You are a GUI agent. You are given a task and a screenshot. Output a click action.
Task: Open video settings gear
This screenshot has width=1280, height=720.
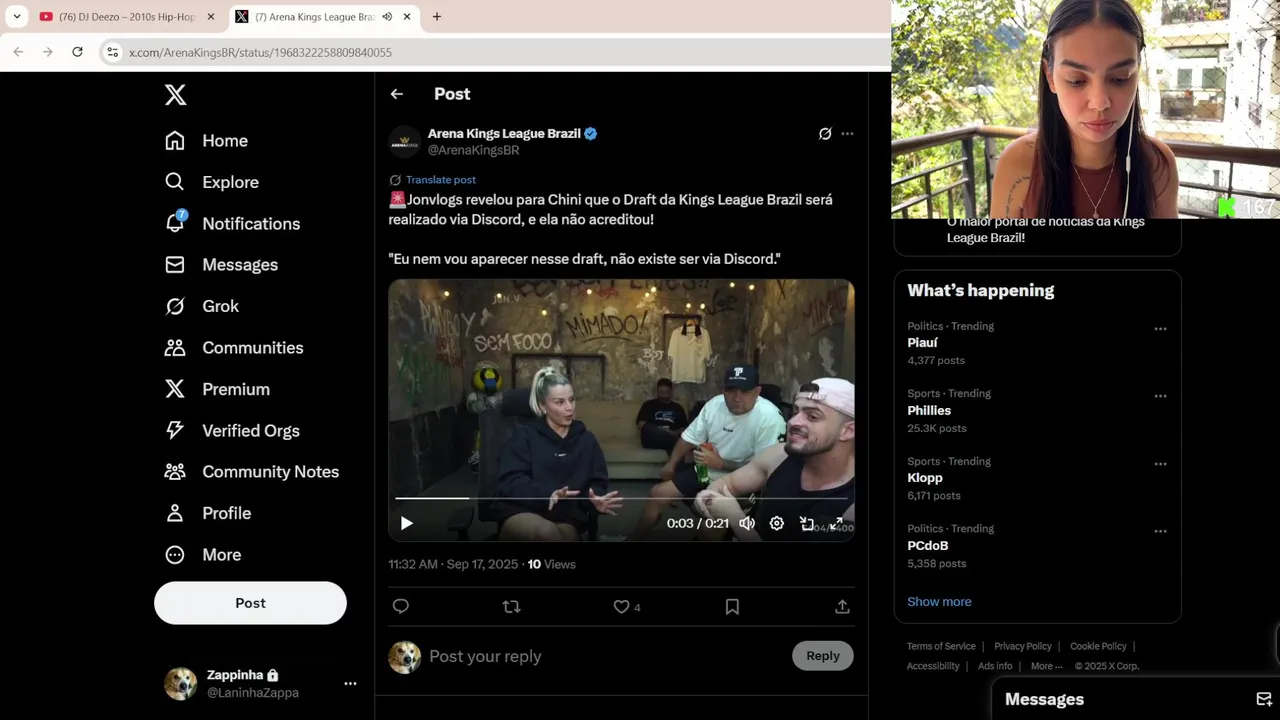click(777, 523)
